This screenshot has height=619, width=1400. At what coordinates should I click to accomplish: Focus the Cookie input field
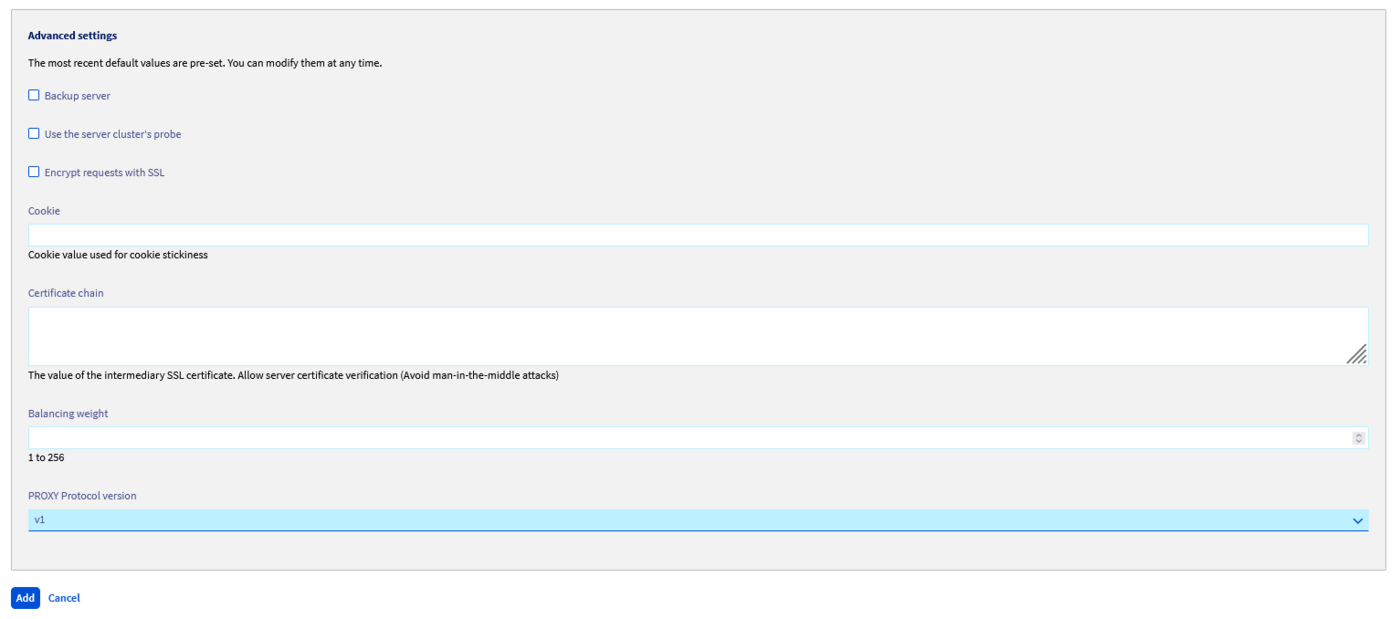coord(697,235)
